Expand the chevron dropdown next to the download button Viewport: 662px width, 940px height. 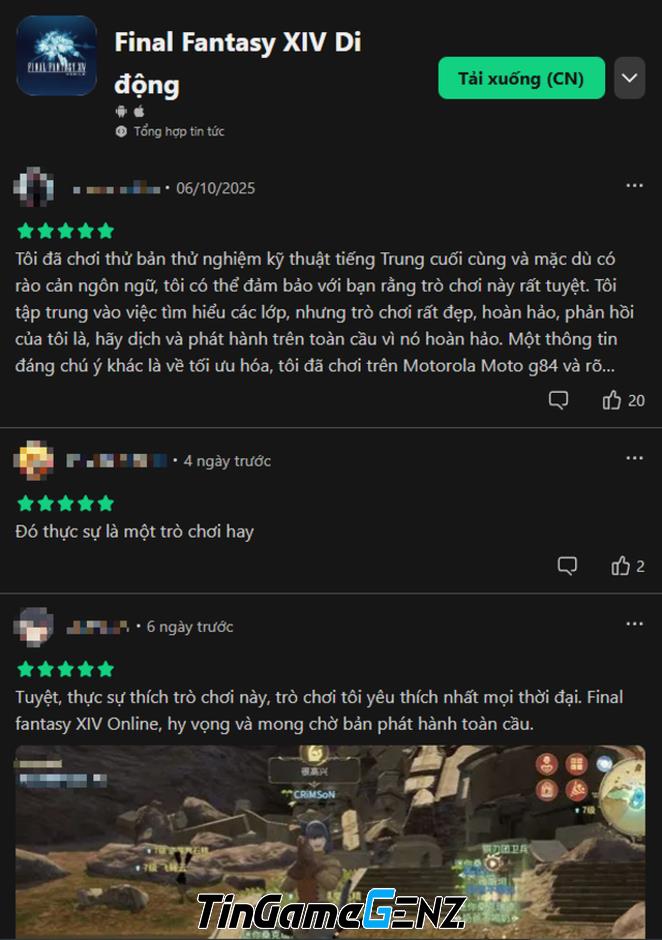[x=629, y=78]
